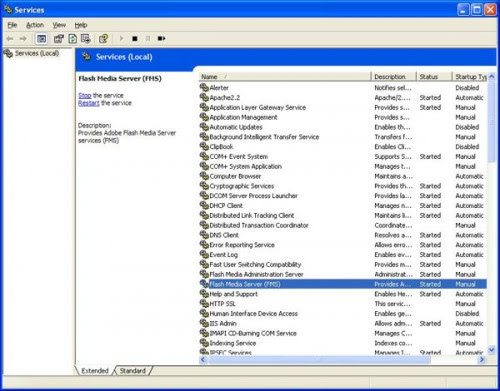Click the Automatic Updates service icon
The width and height of the screenshot is (500, 391).
click(204, 127)
